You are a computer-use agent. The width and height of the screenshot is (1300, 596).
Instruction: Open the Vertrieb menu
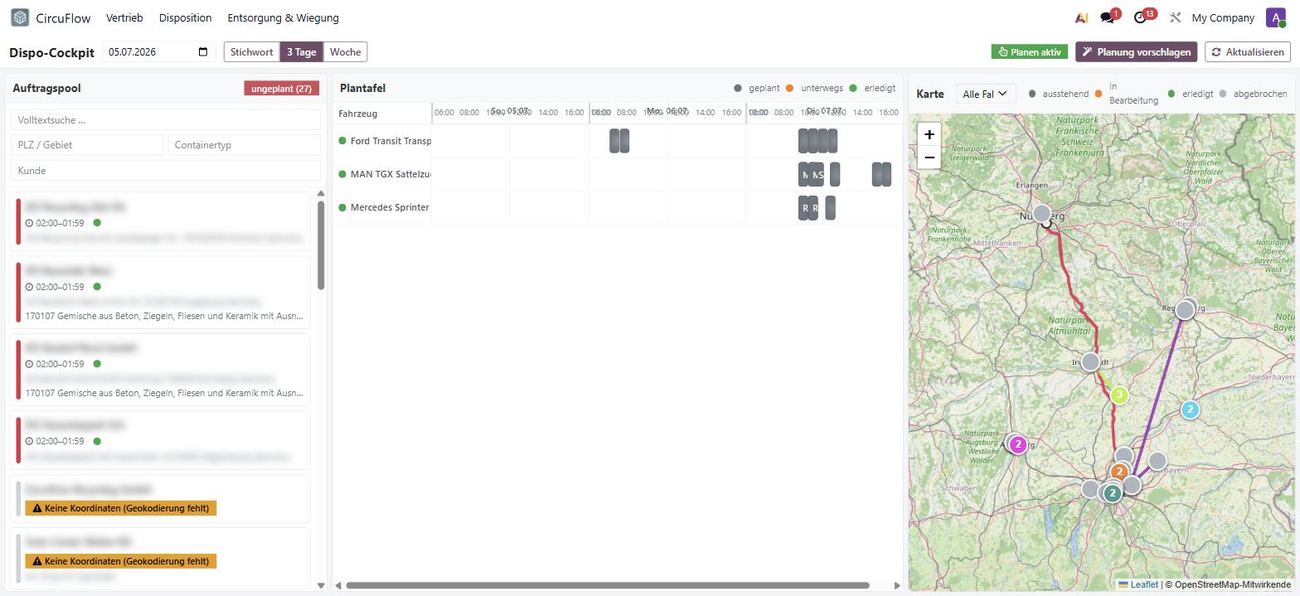[124, 18]
